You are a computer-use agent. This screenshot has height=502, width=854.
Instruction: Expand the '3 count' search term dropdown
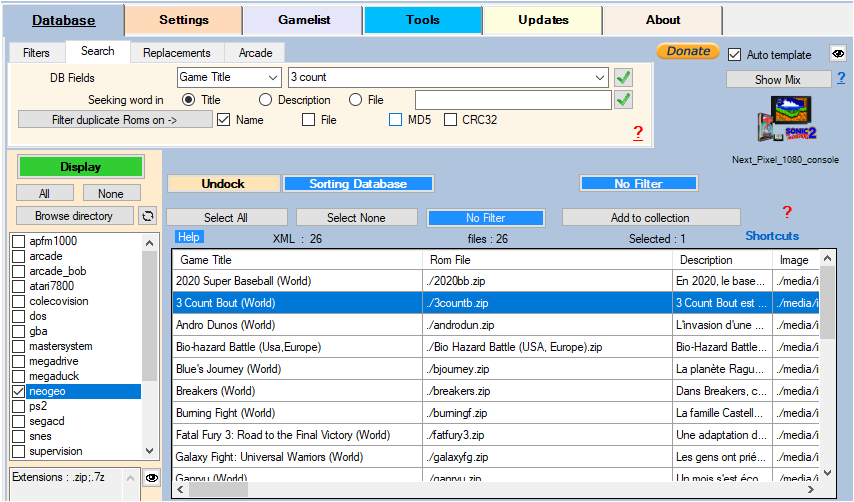point(599,77)
